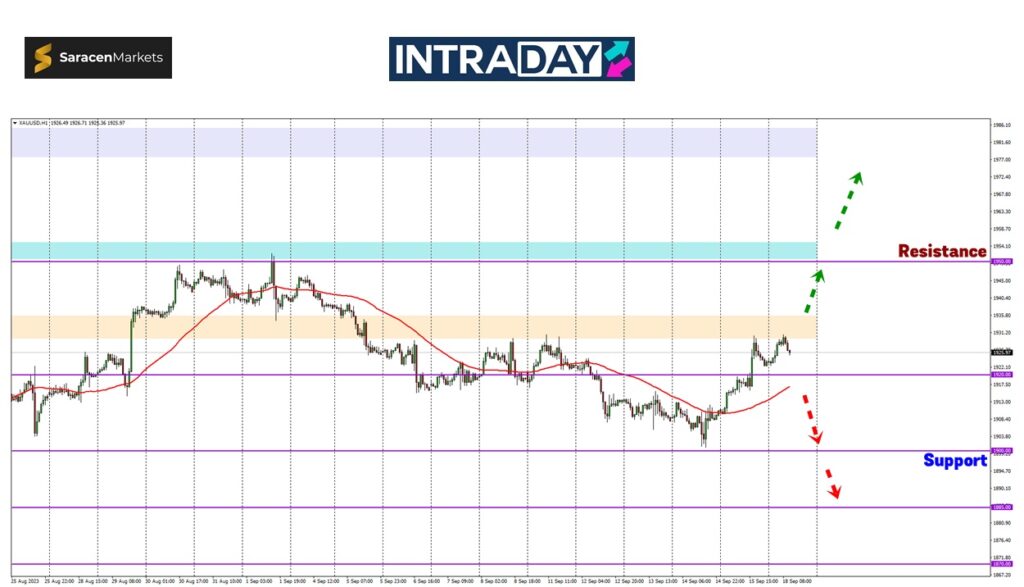The height and width of the screenshot is (587, 1024).
Task: Click the lower green arrow below Resistance
Action: (813, 288)
